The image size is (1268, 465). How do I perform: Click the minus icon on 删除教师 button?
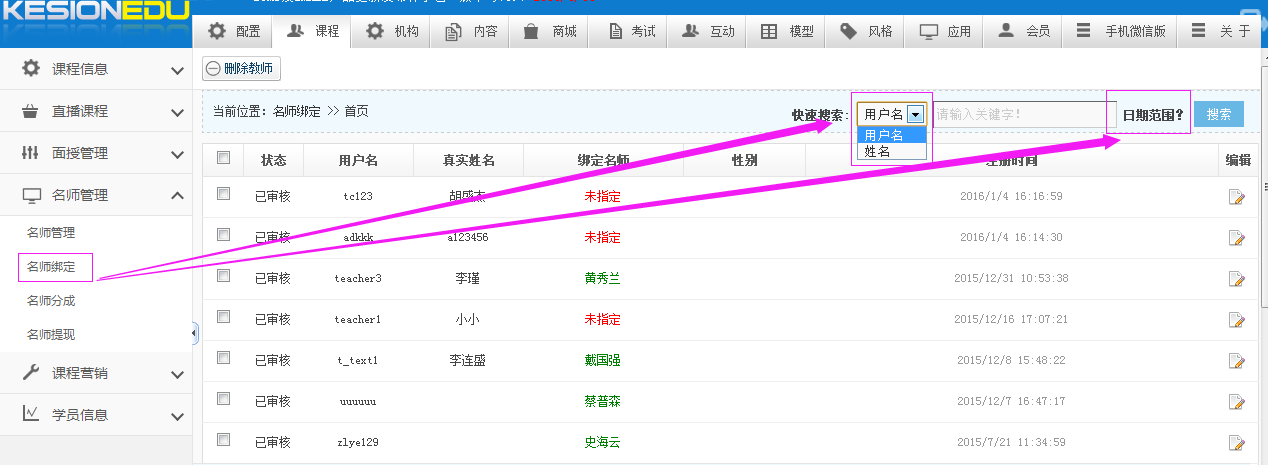point(214,69)
